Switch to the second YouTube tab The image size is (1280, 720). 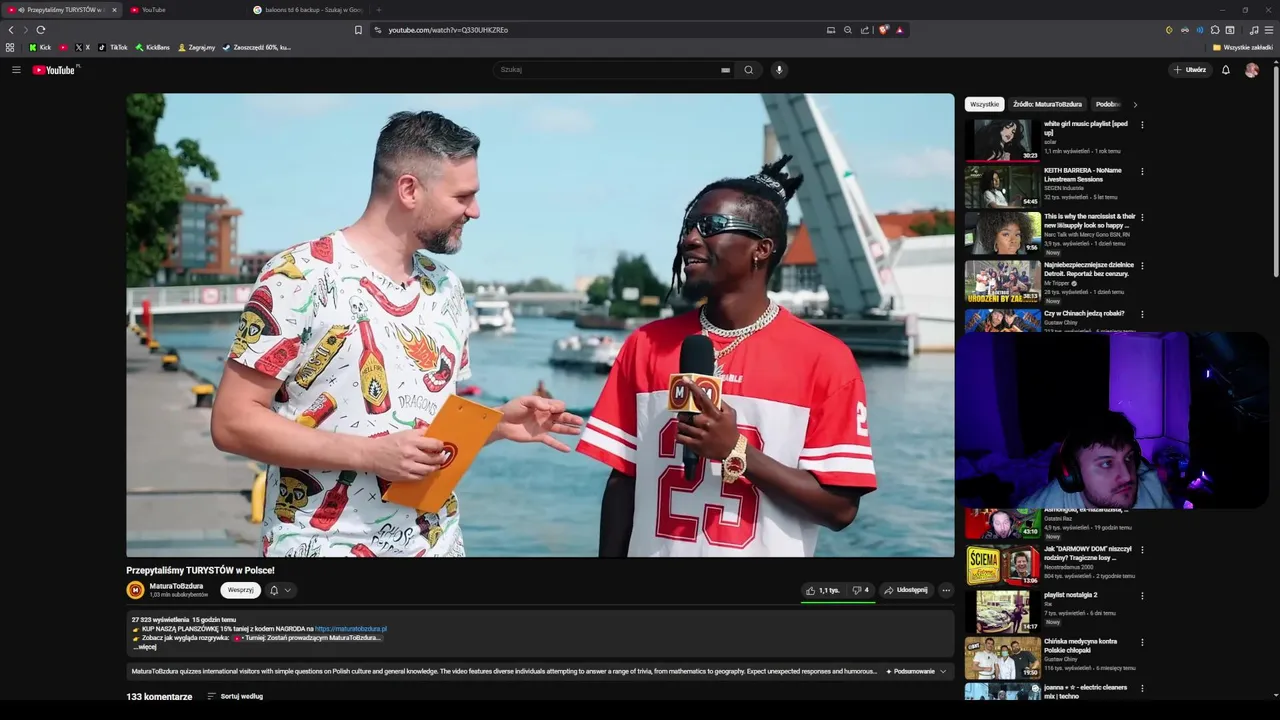click(x=185, y=10)
